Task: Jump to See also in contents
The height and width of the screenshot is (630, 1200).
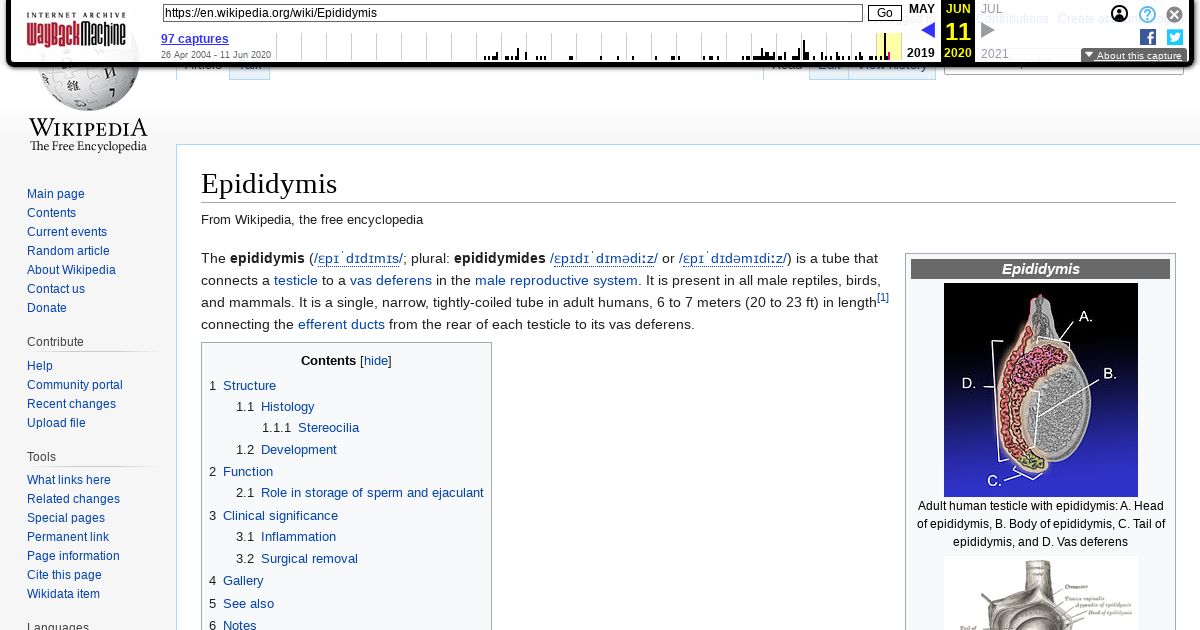Action: point(248,604)
